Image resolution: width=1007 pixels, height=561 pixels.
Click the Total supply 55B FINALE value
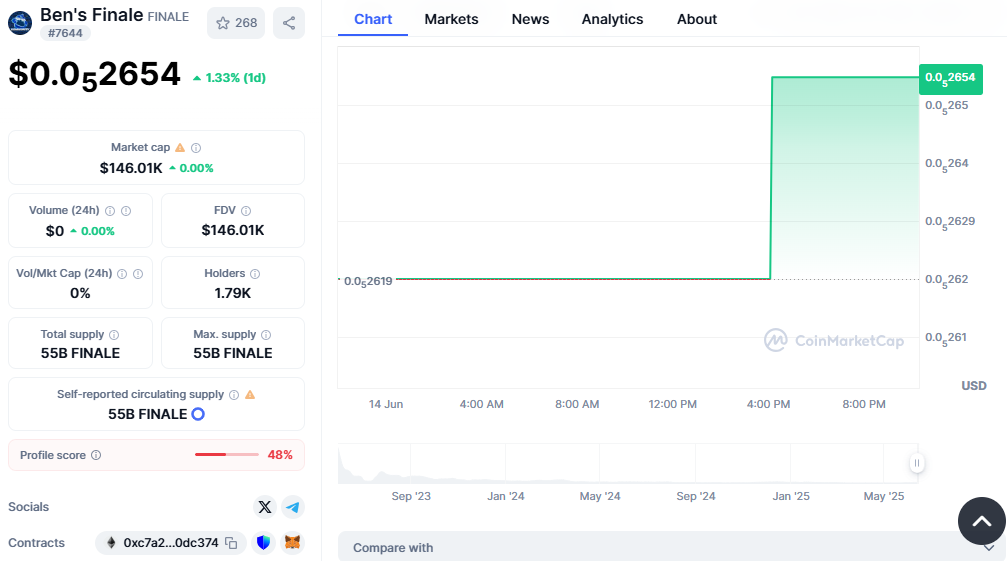[80, 353]
